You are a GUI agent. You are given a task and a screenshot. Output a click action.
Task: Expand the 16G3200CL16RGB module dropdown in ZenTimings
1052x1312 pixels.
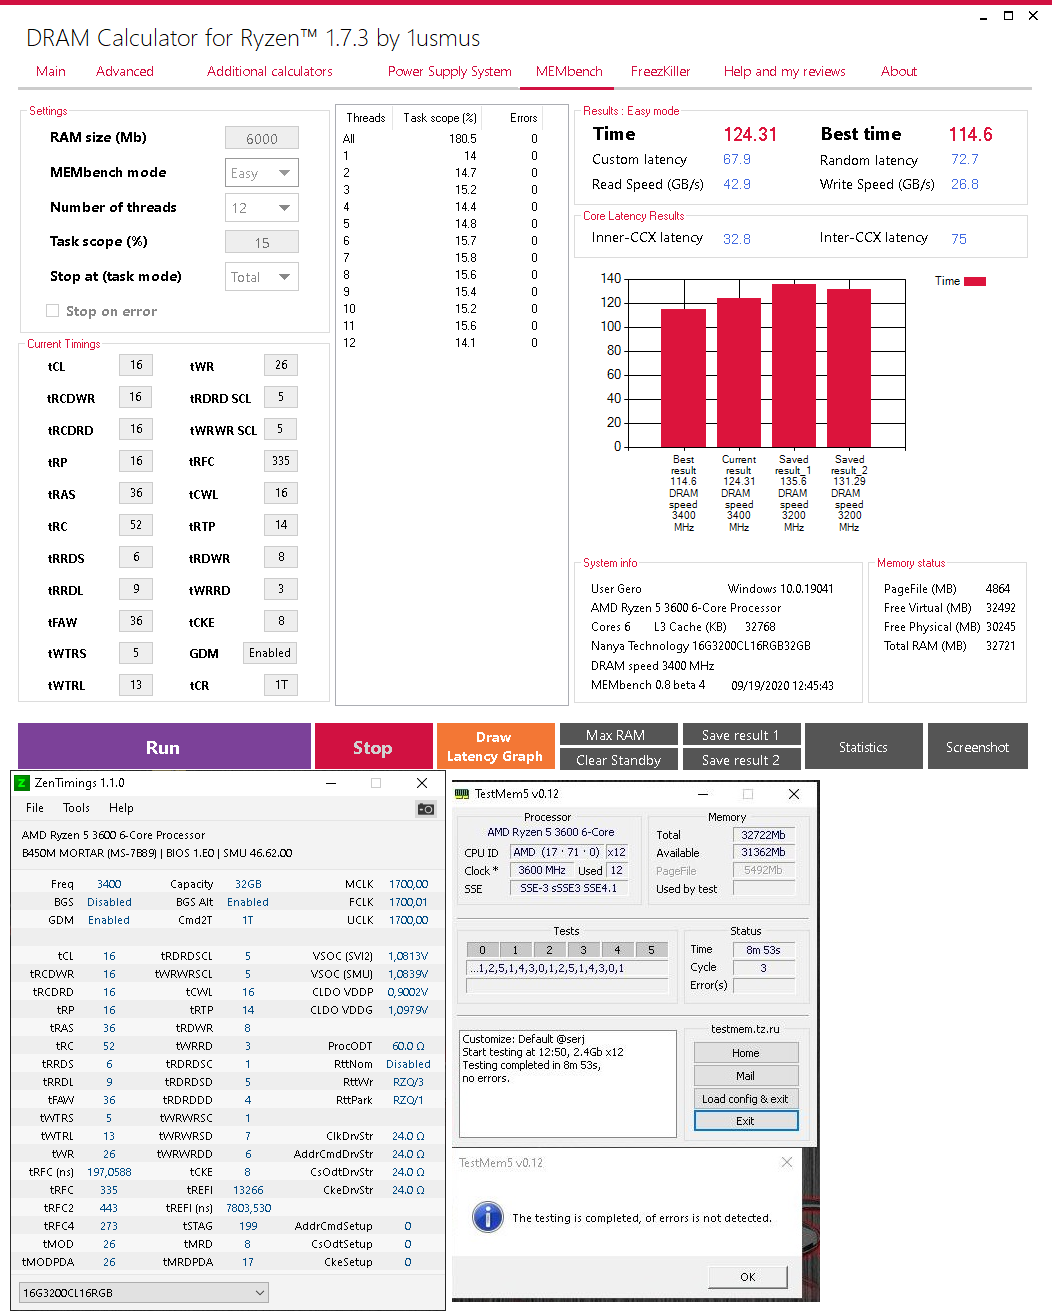[144, 1293]
